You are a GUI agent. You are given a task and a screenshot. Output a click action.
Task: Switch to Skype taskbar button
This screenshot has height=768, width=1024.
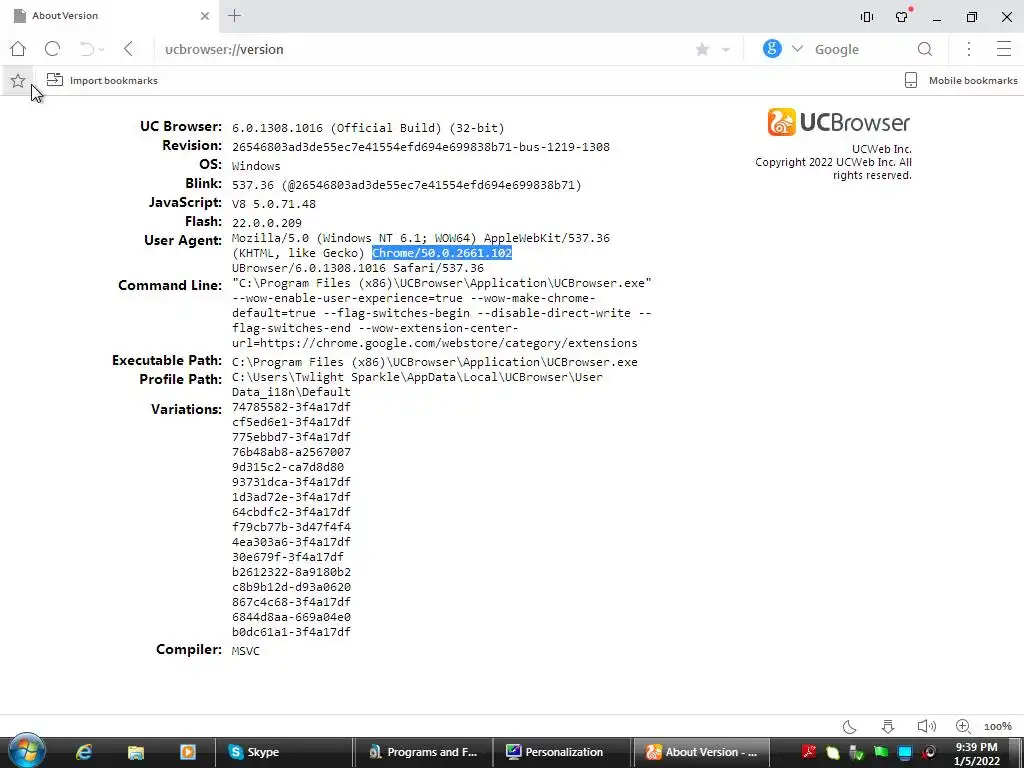pyautogui.click(x=285, y=752)
